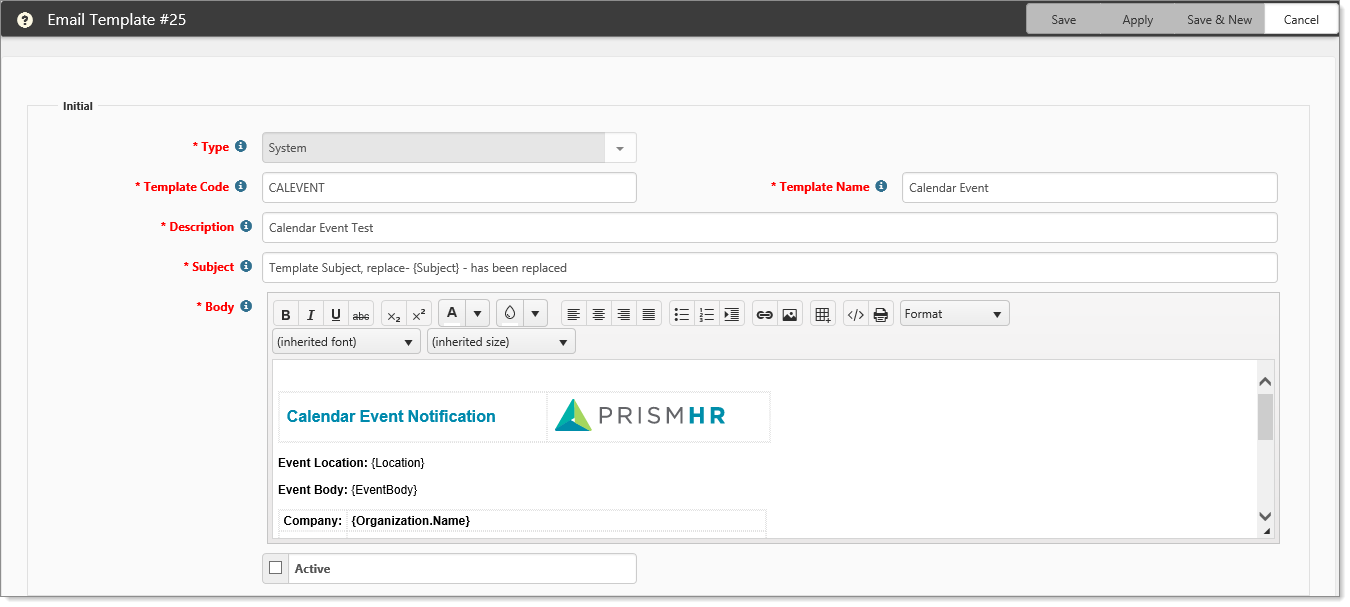This screenshot has height=607, width=1350.
Task: Click into the Subject text field
Action: point(770,267)
